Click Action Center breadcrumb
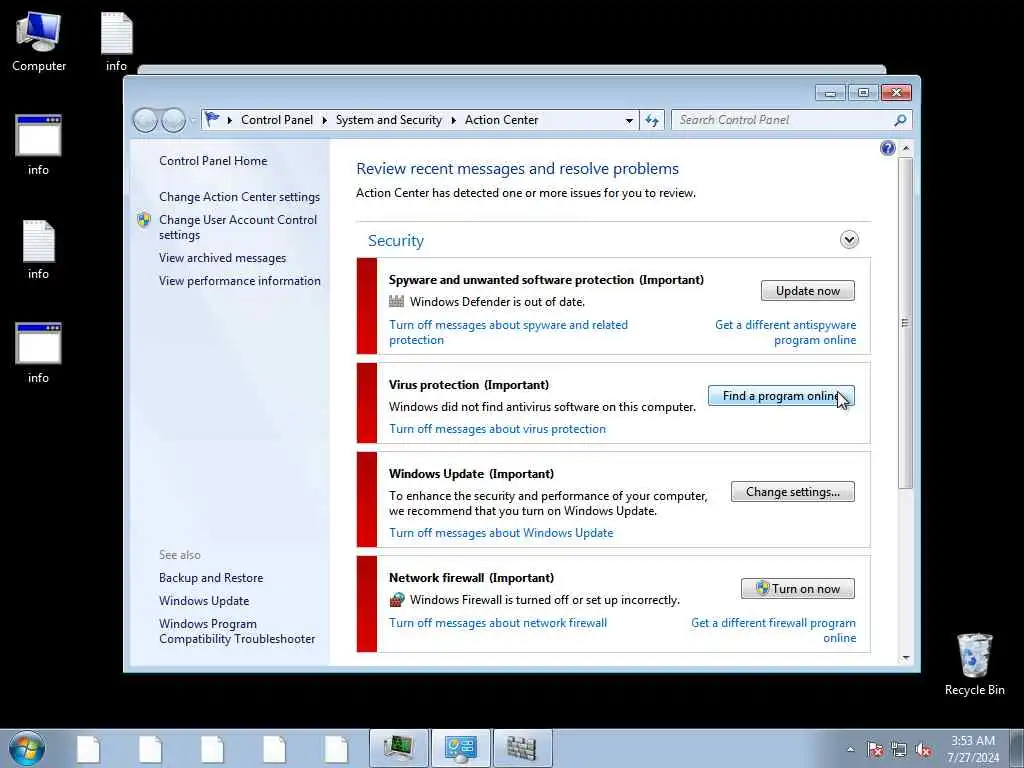Image resolution: width=1024 pixels, height=768 pixels. 502,120
